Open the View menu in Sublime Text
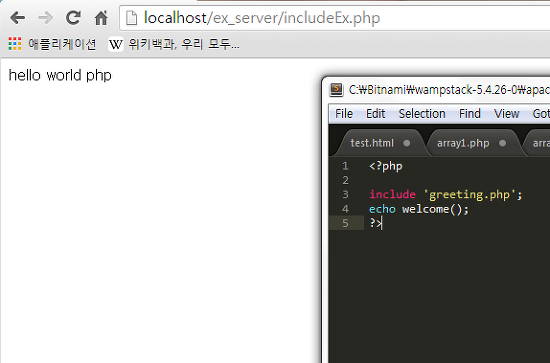Screen dimensions: 550x363 pos(507,114)
